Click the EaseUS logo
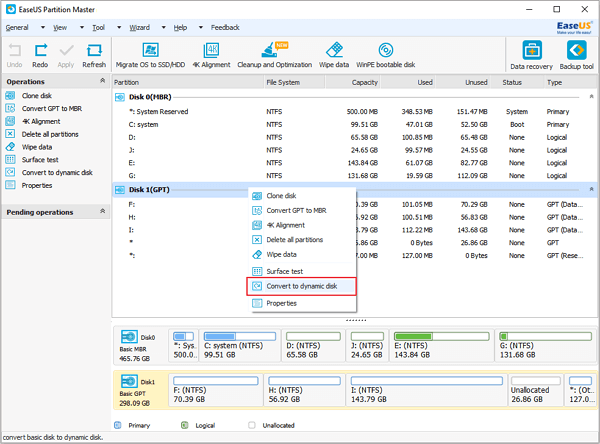 click(x=574, y=27)
